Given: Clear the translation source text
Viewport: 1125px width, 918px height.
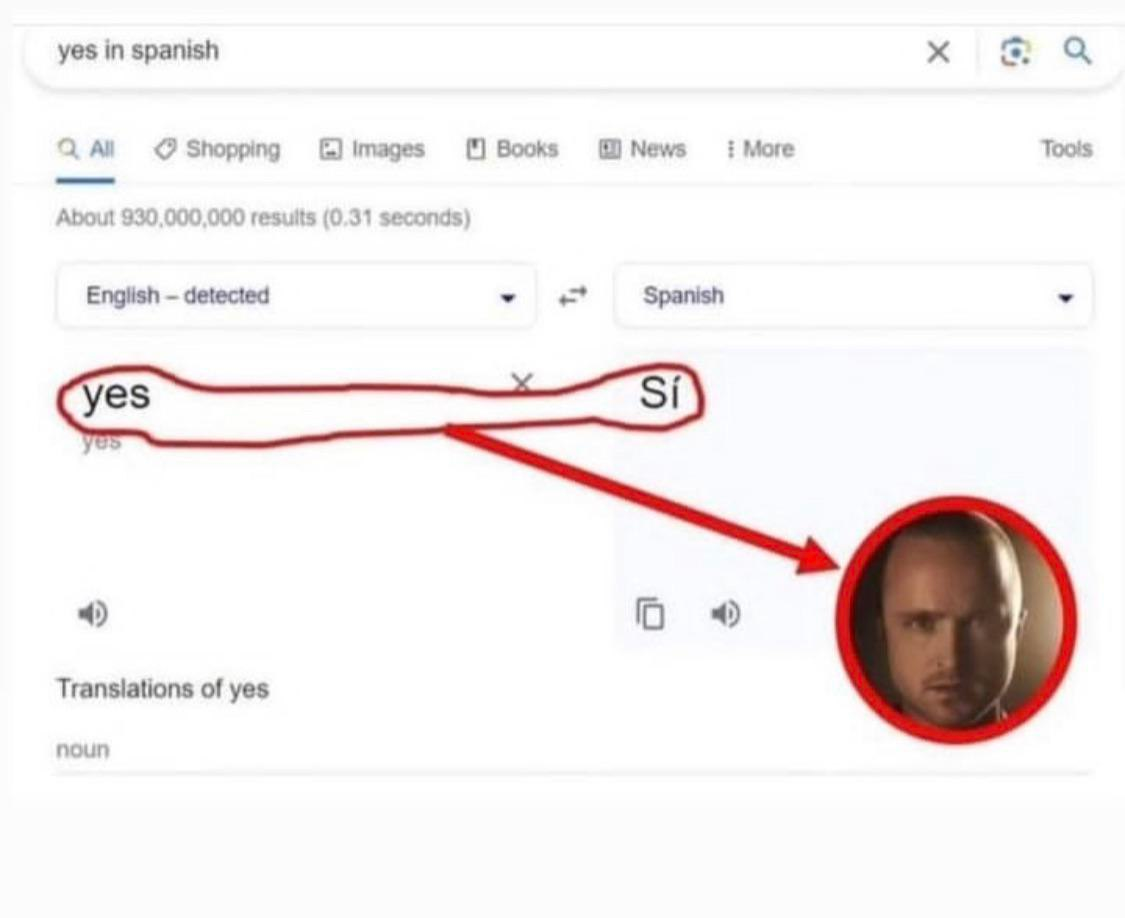Looking at the screenshot, I should [x=522, y=381].
